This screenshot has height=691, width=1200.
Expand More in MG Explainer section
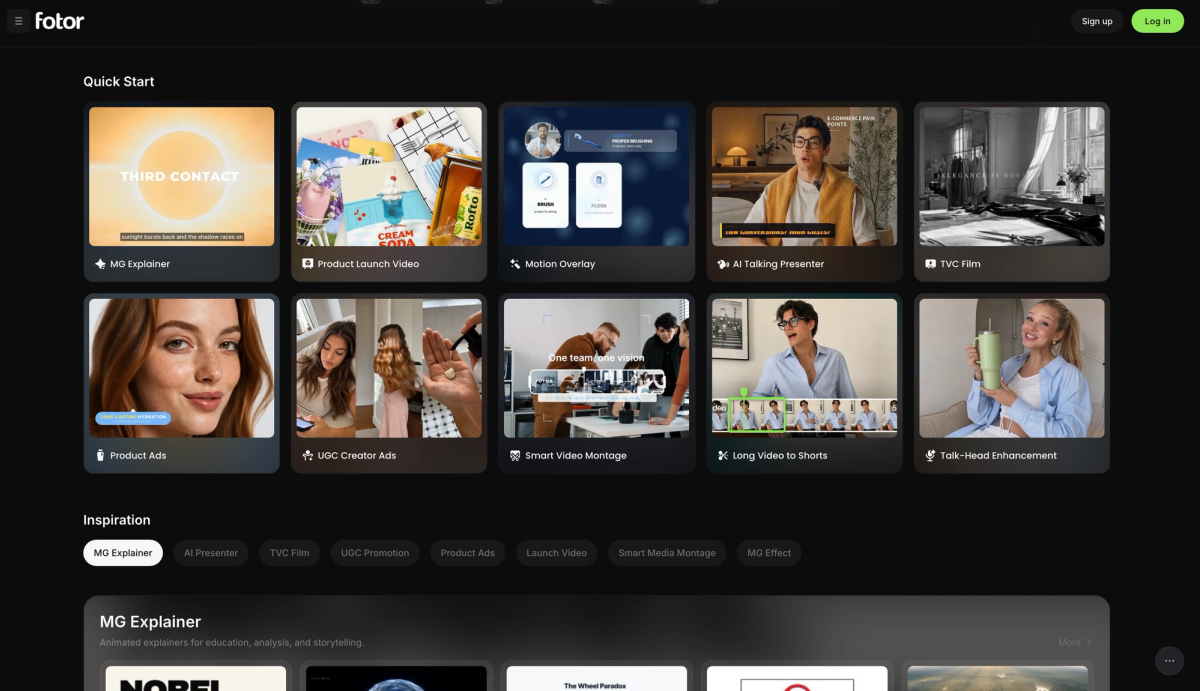coord(1075,642)
